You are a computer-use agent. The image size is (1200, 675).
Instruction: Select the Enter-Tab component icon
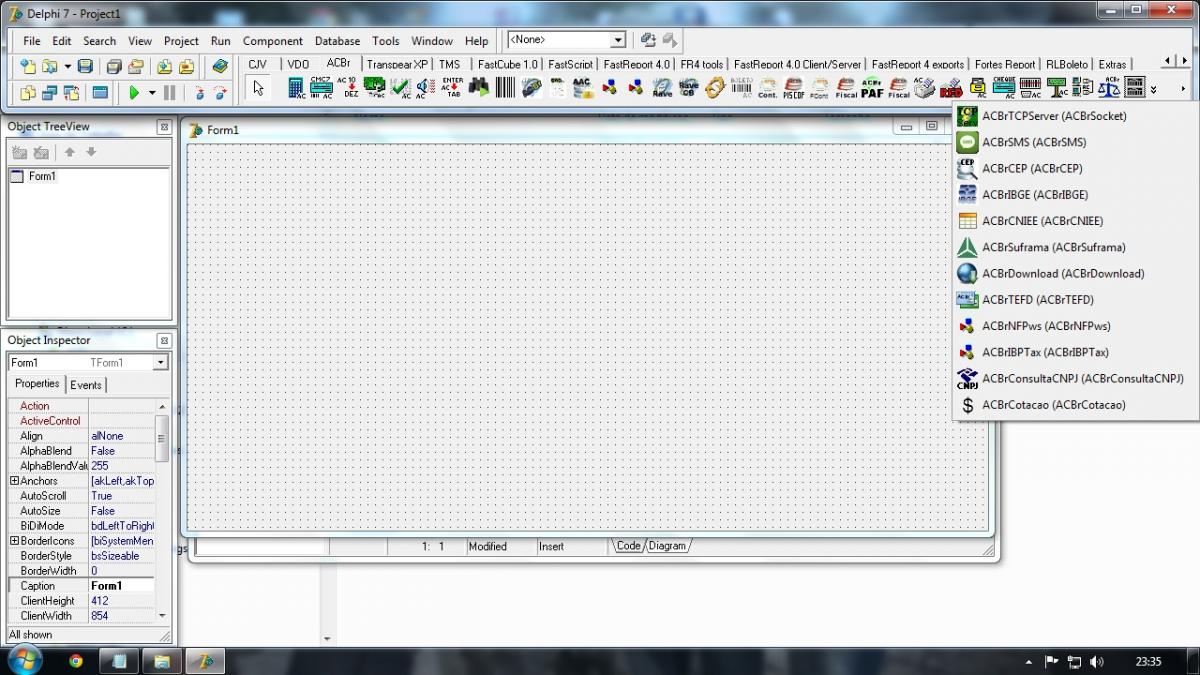(453, 88)
